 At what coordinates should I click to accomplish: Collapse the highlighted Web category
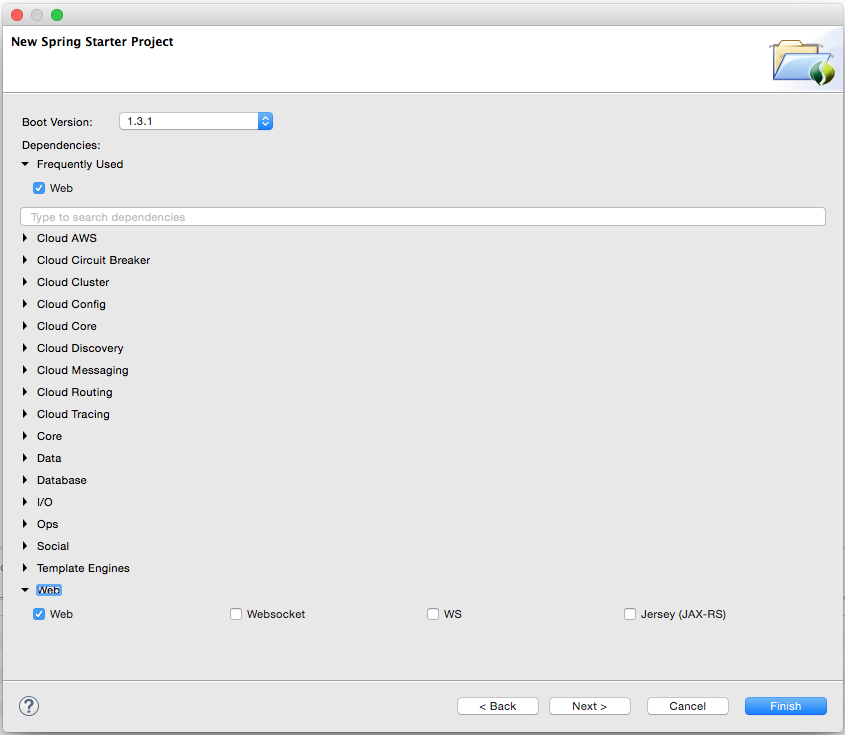(x=25, y=590)
